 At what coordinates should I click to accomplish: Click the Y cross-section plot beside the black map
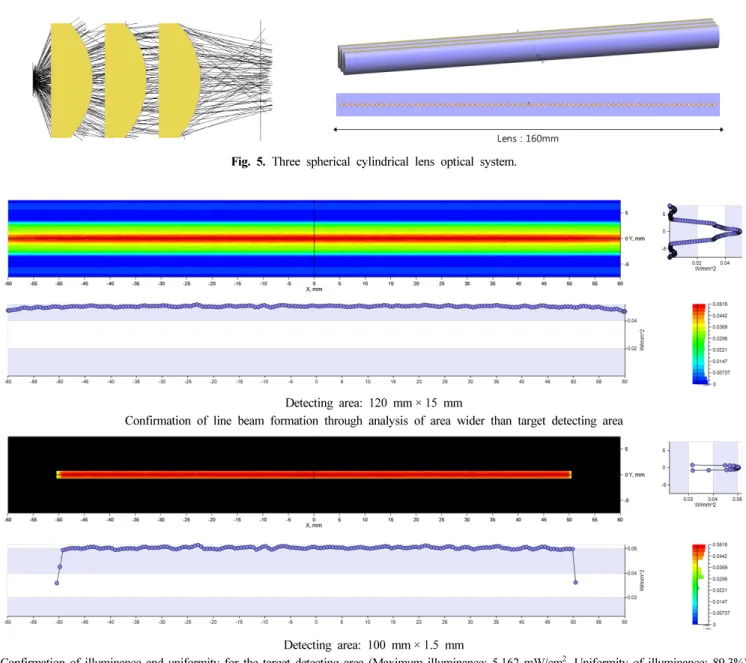point(705,468)
